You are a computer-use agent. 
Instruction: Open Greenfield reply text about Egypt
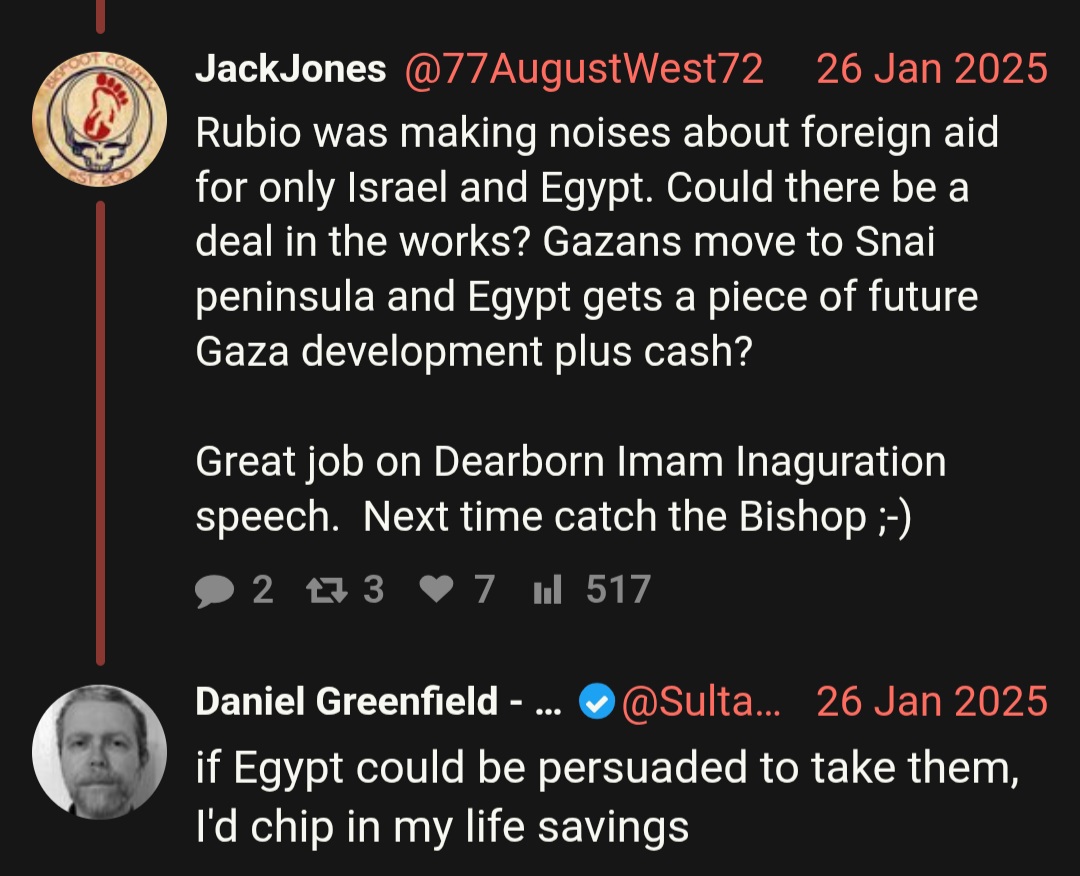pos(607,797)
